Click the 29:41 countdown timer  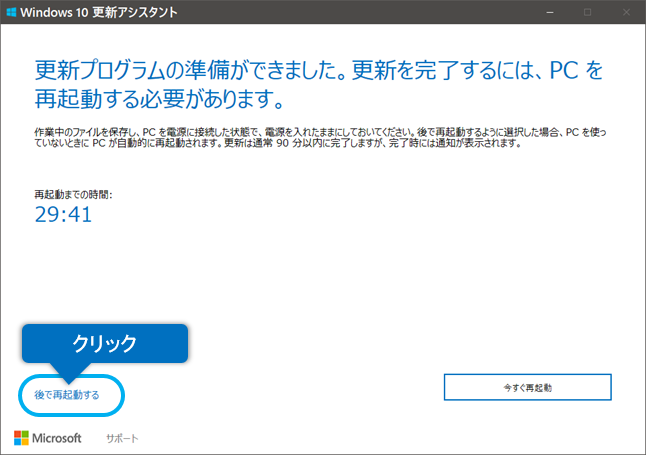coord(63,214)
